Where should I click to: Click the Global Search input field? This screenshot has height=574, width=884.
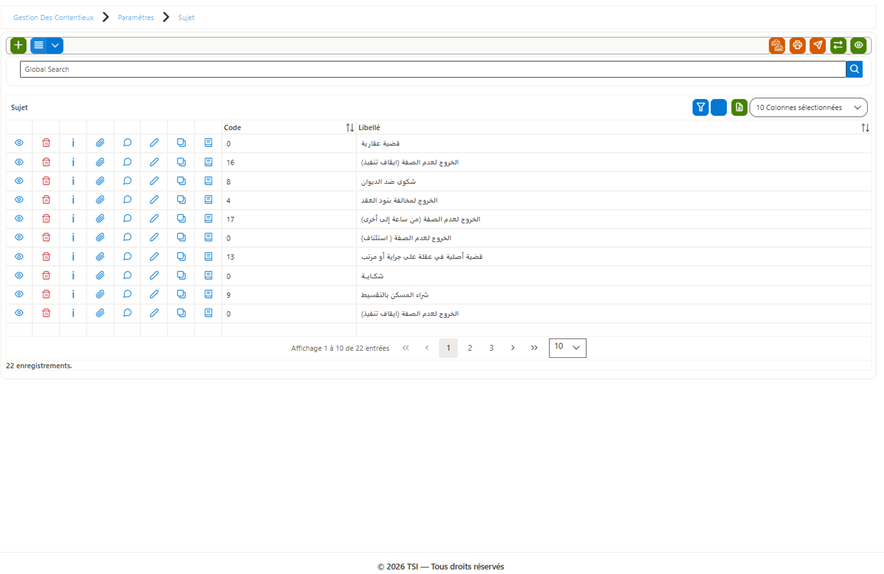coord(433,69)
